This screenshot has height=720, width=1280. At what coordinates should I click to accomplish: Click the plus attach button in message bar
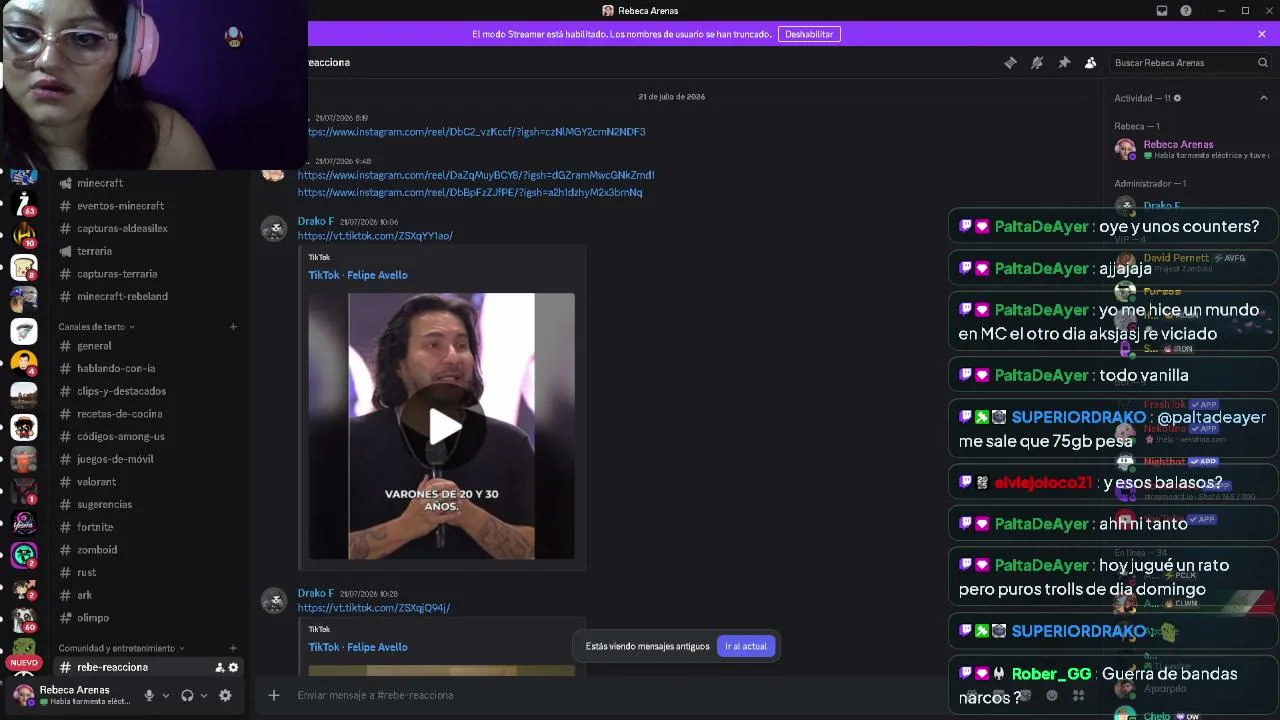274,695
